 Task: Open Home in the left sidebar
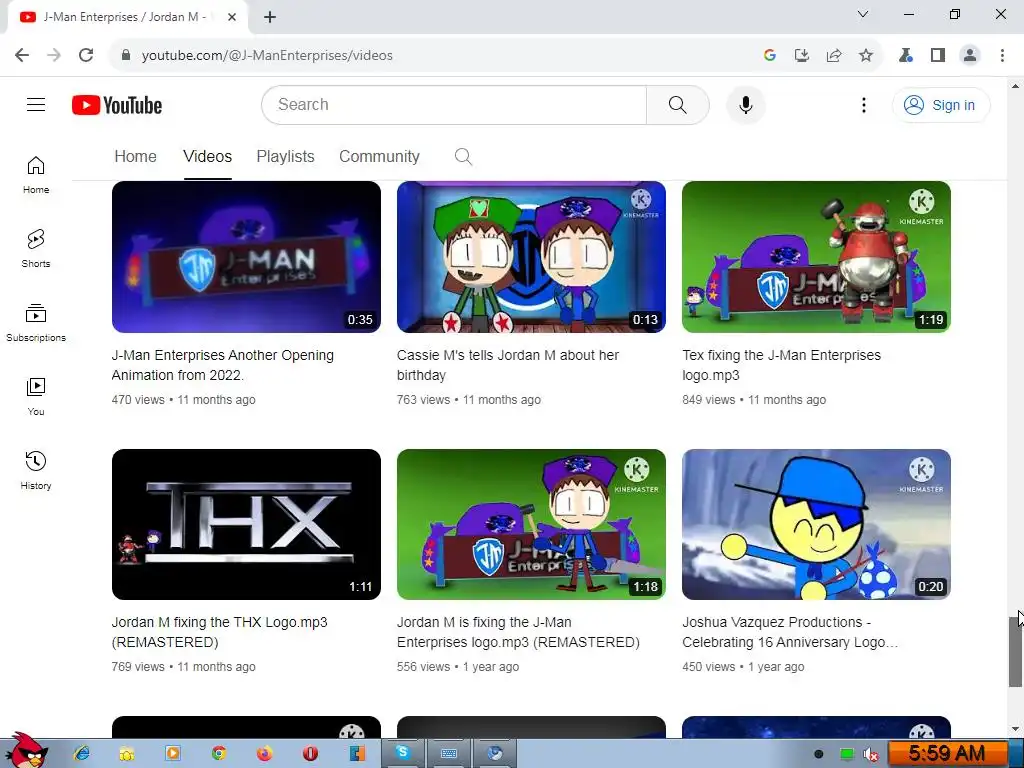pyautogui.click(x=36, y=175)
